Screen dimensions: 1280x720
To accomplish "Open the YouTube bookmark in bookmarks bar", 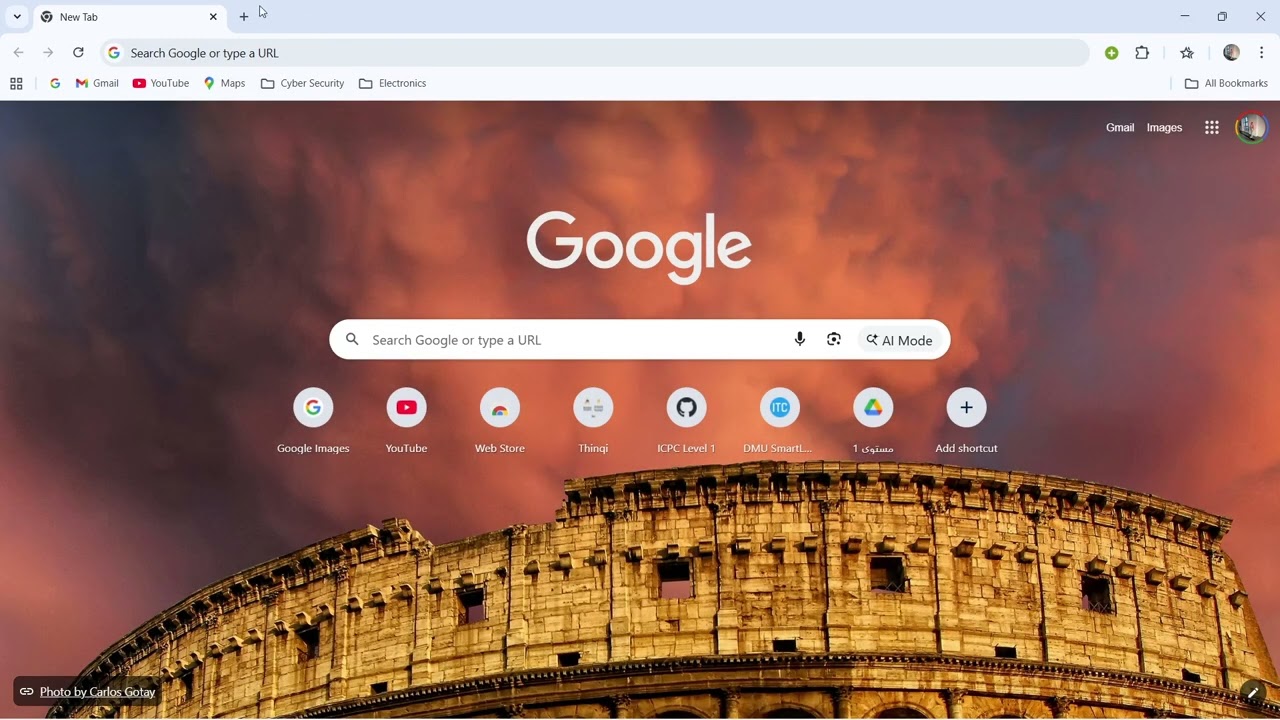I will click(161, 84).
